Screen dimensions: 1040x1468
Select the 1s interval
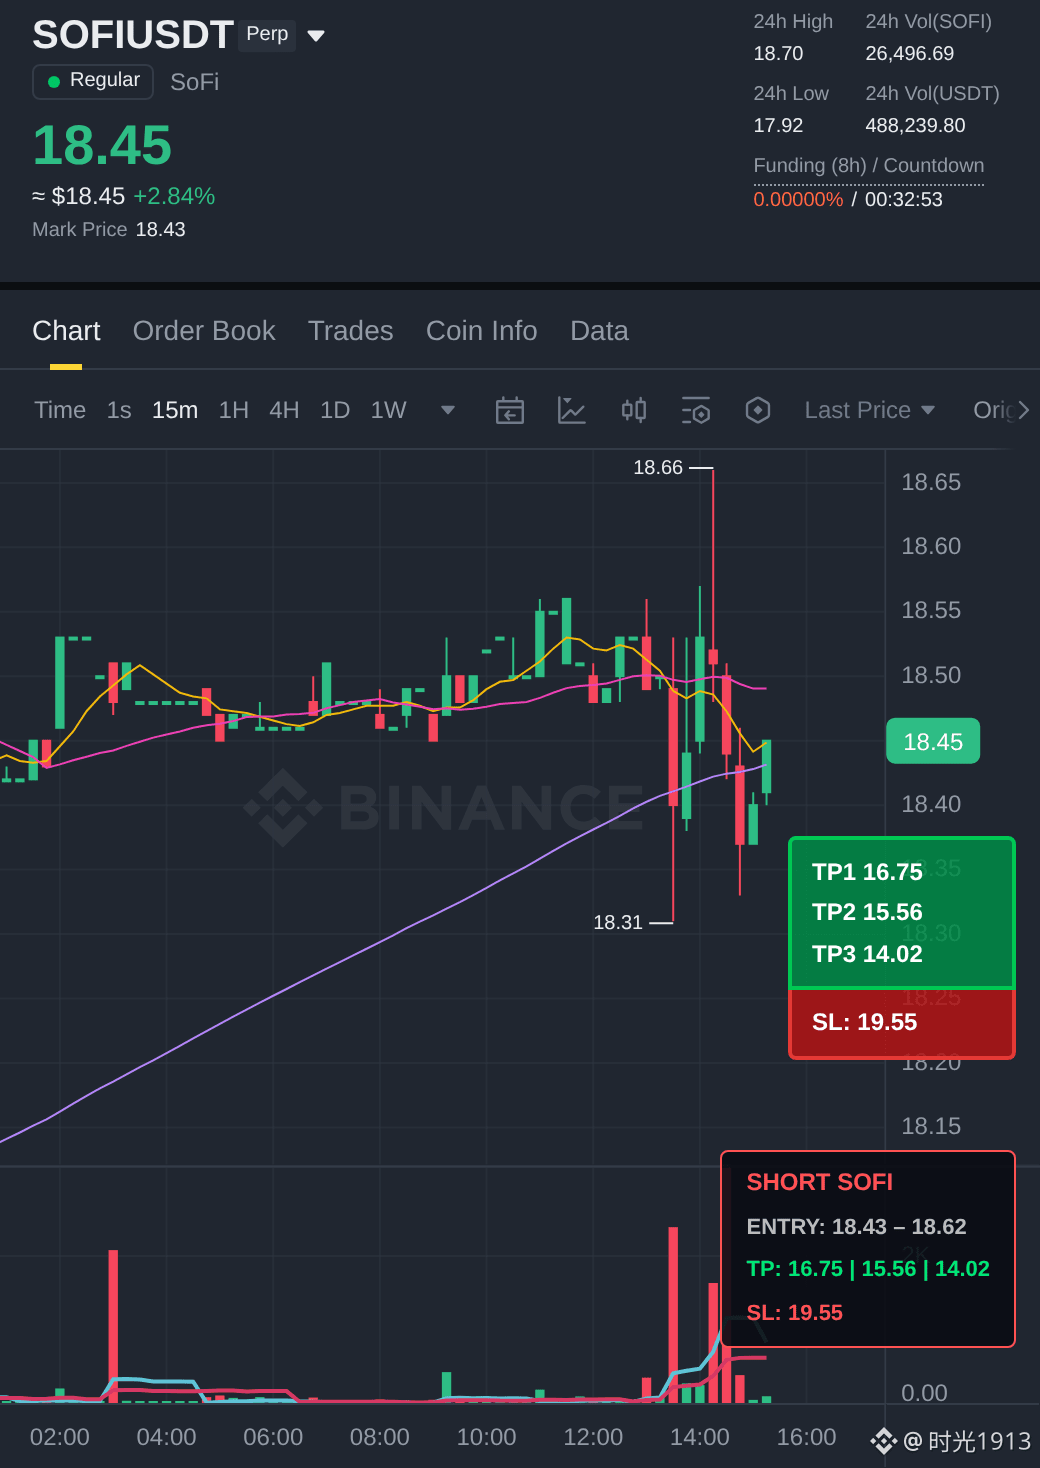tap(119, 410)
